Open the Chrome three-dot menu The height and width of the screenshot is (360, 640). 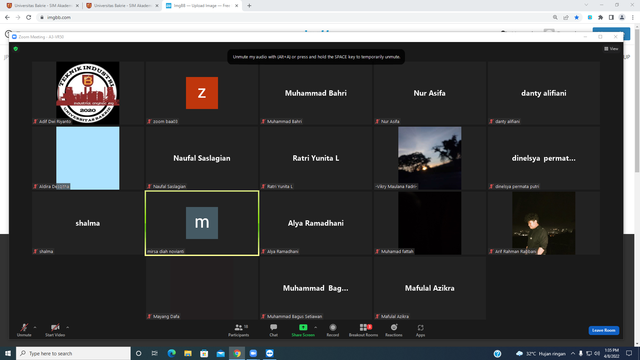tap(633, 18)
